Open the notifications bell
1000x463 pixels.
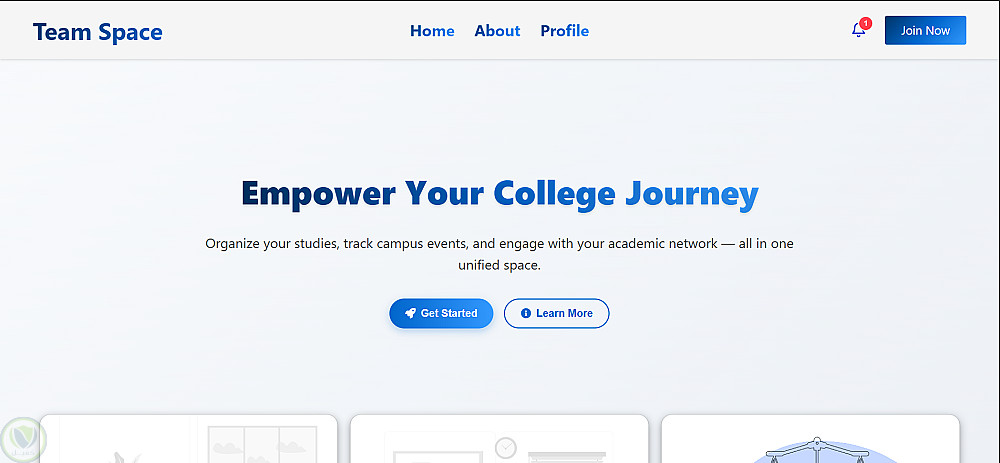[858, 31]
